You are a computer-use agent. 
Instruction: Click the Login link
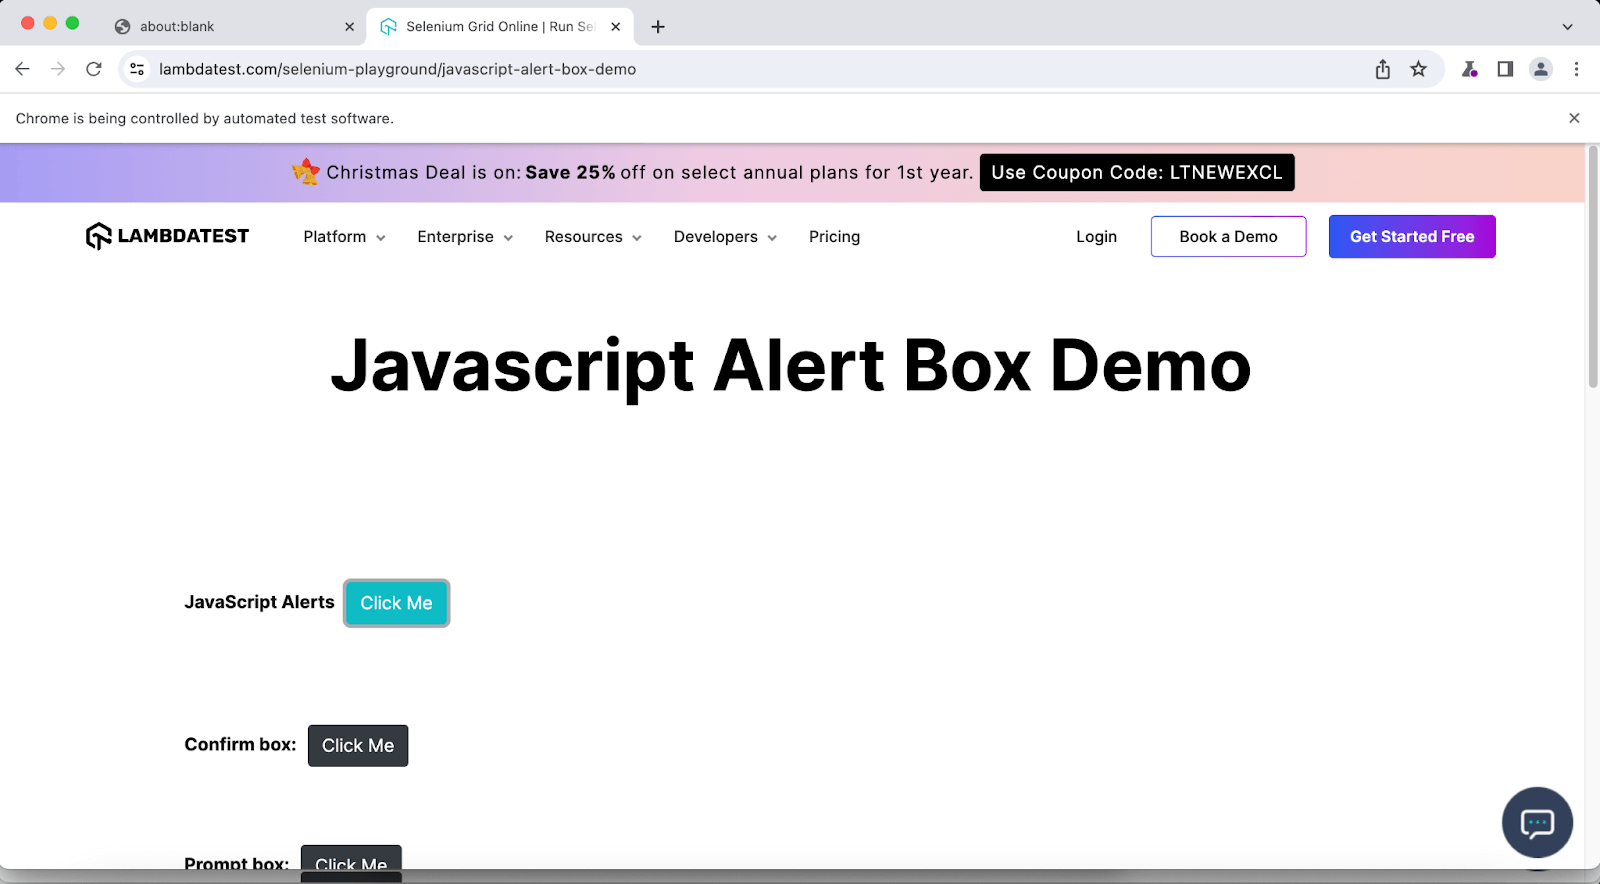[1096, 237]
